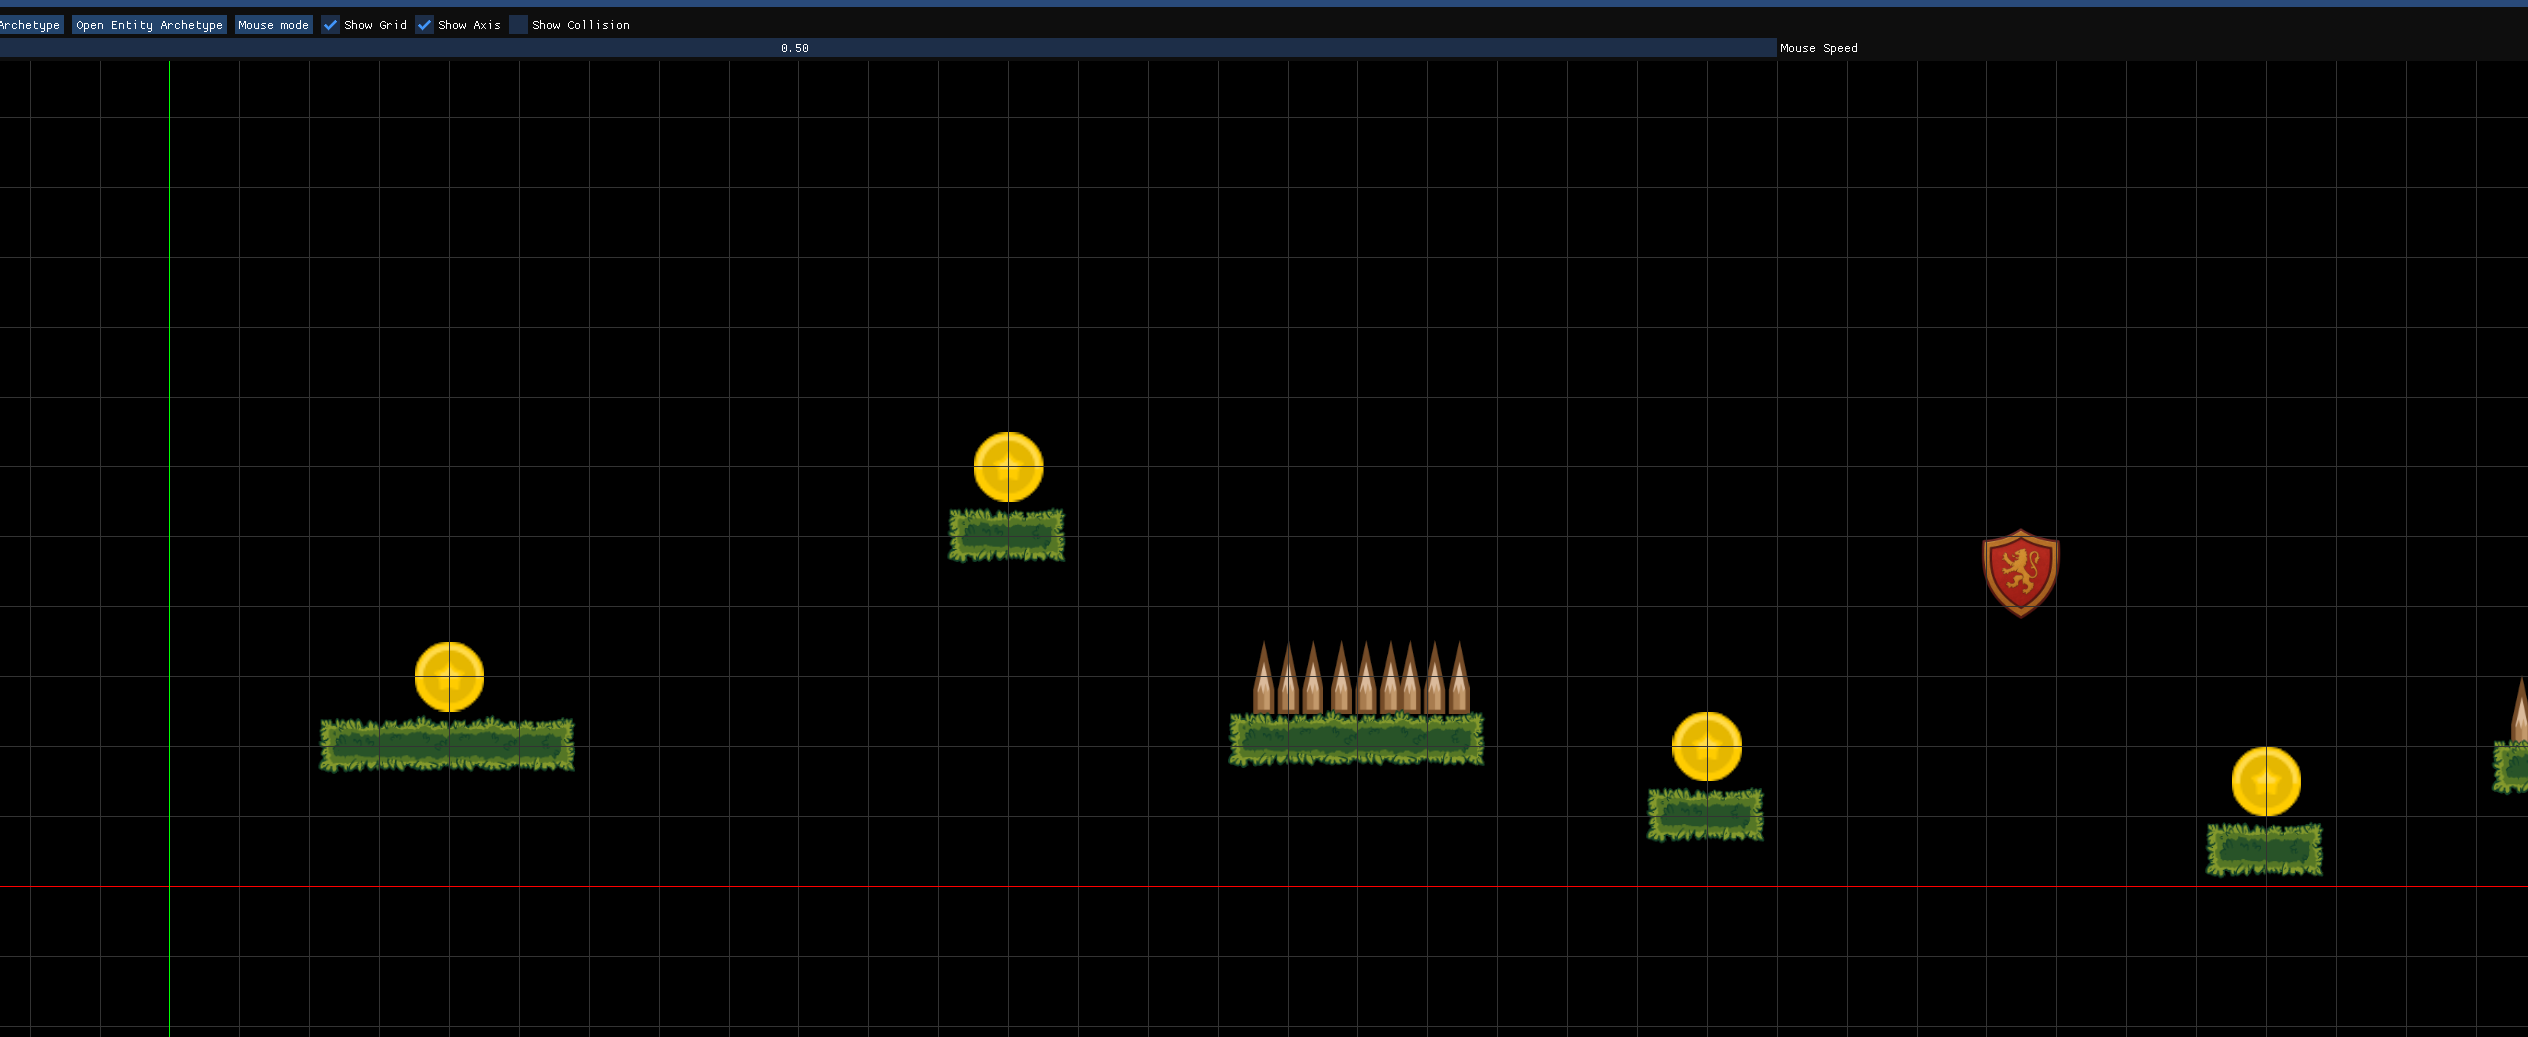This screenshot has height=1037, width=2528.
Task: Click the gold coin below-right of the shield
Action: [x=2265, y=781]
